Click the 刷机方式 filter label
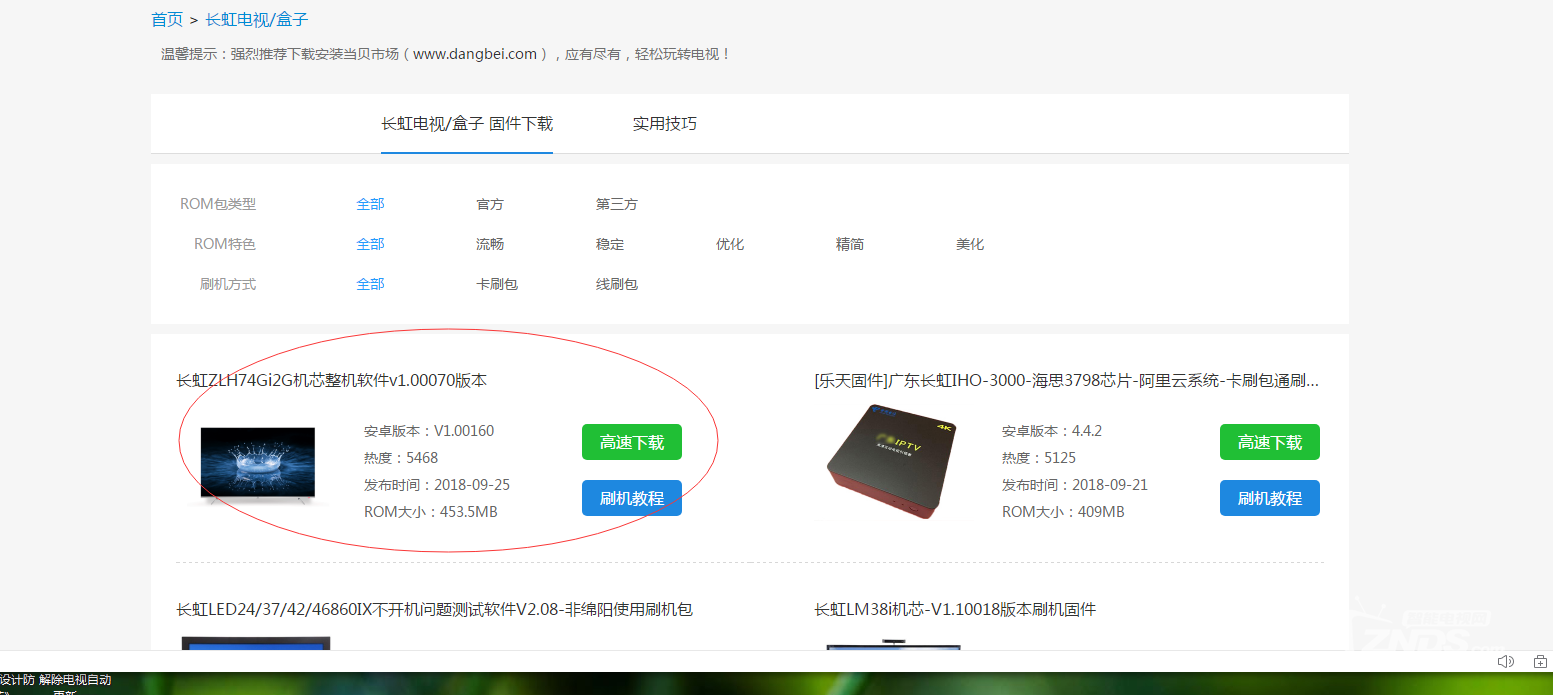This screenshot has width=1553, height=695. 228,284
